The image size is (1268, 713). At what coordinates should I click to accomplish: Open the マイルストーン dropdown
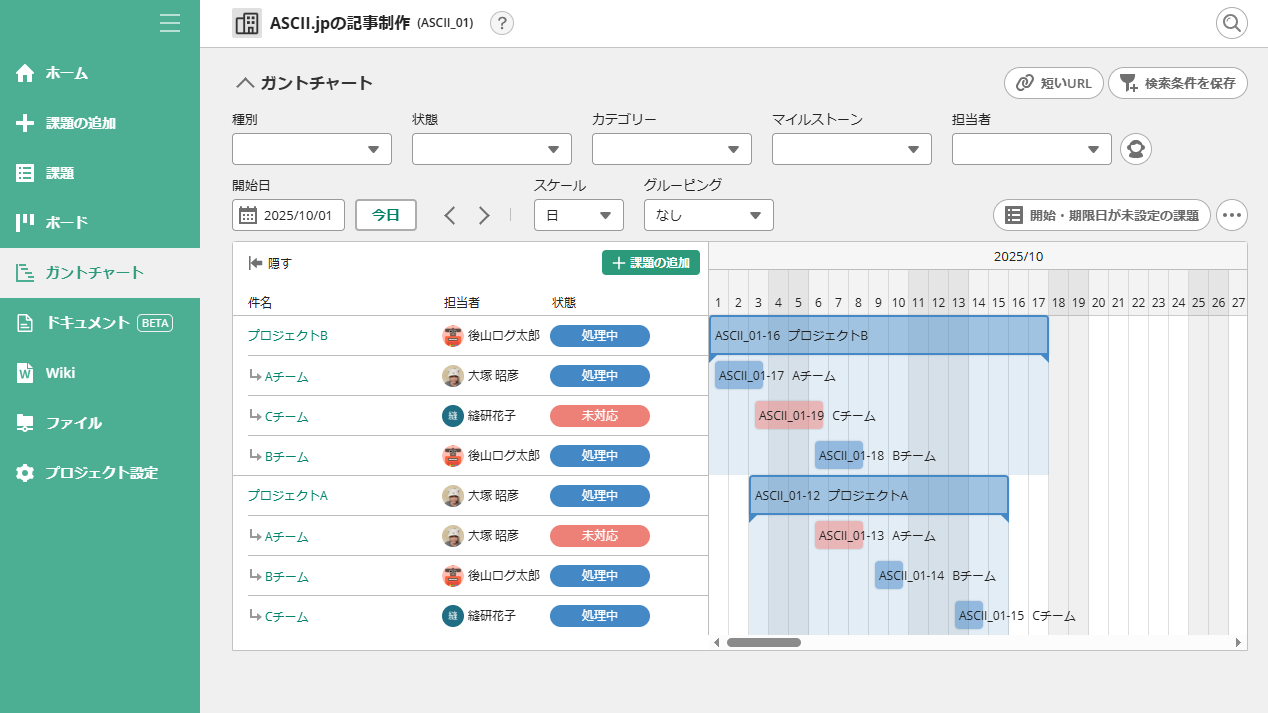(x=852, y=149)
